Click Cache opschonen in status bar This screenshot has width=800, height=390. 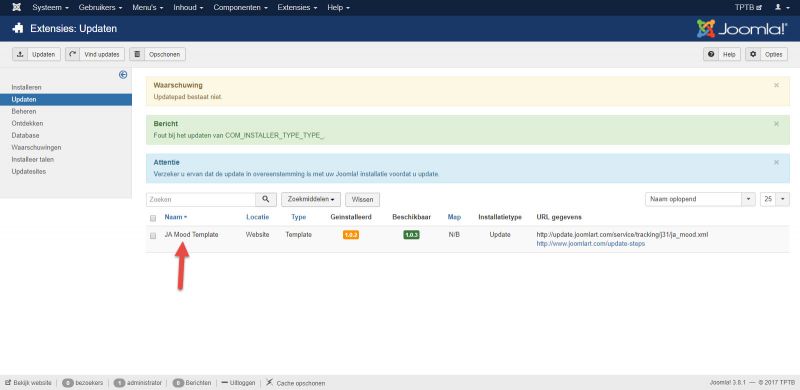coord(295,383)
